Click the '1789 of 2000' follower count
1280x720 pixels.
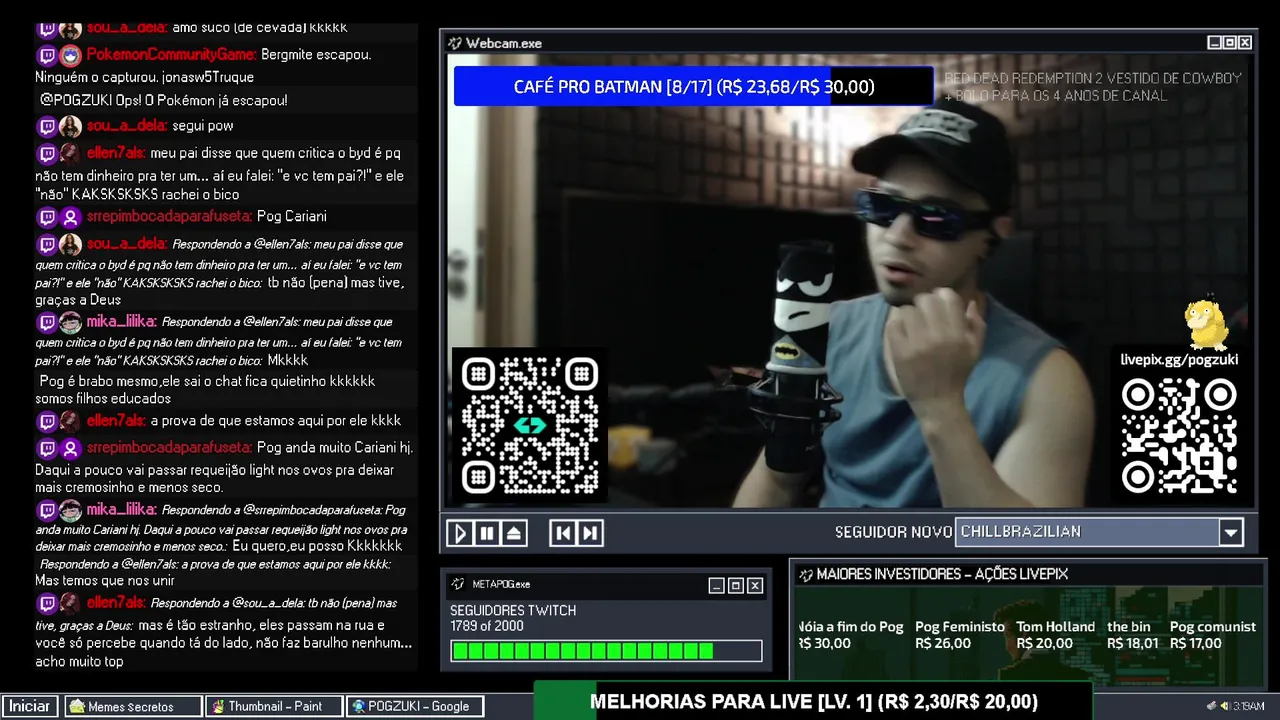click(x=486, y=627)
